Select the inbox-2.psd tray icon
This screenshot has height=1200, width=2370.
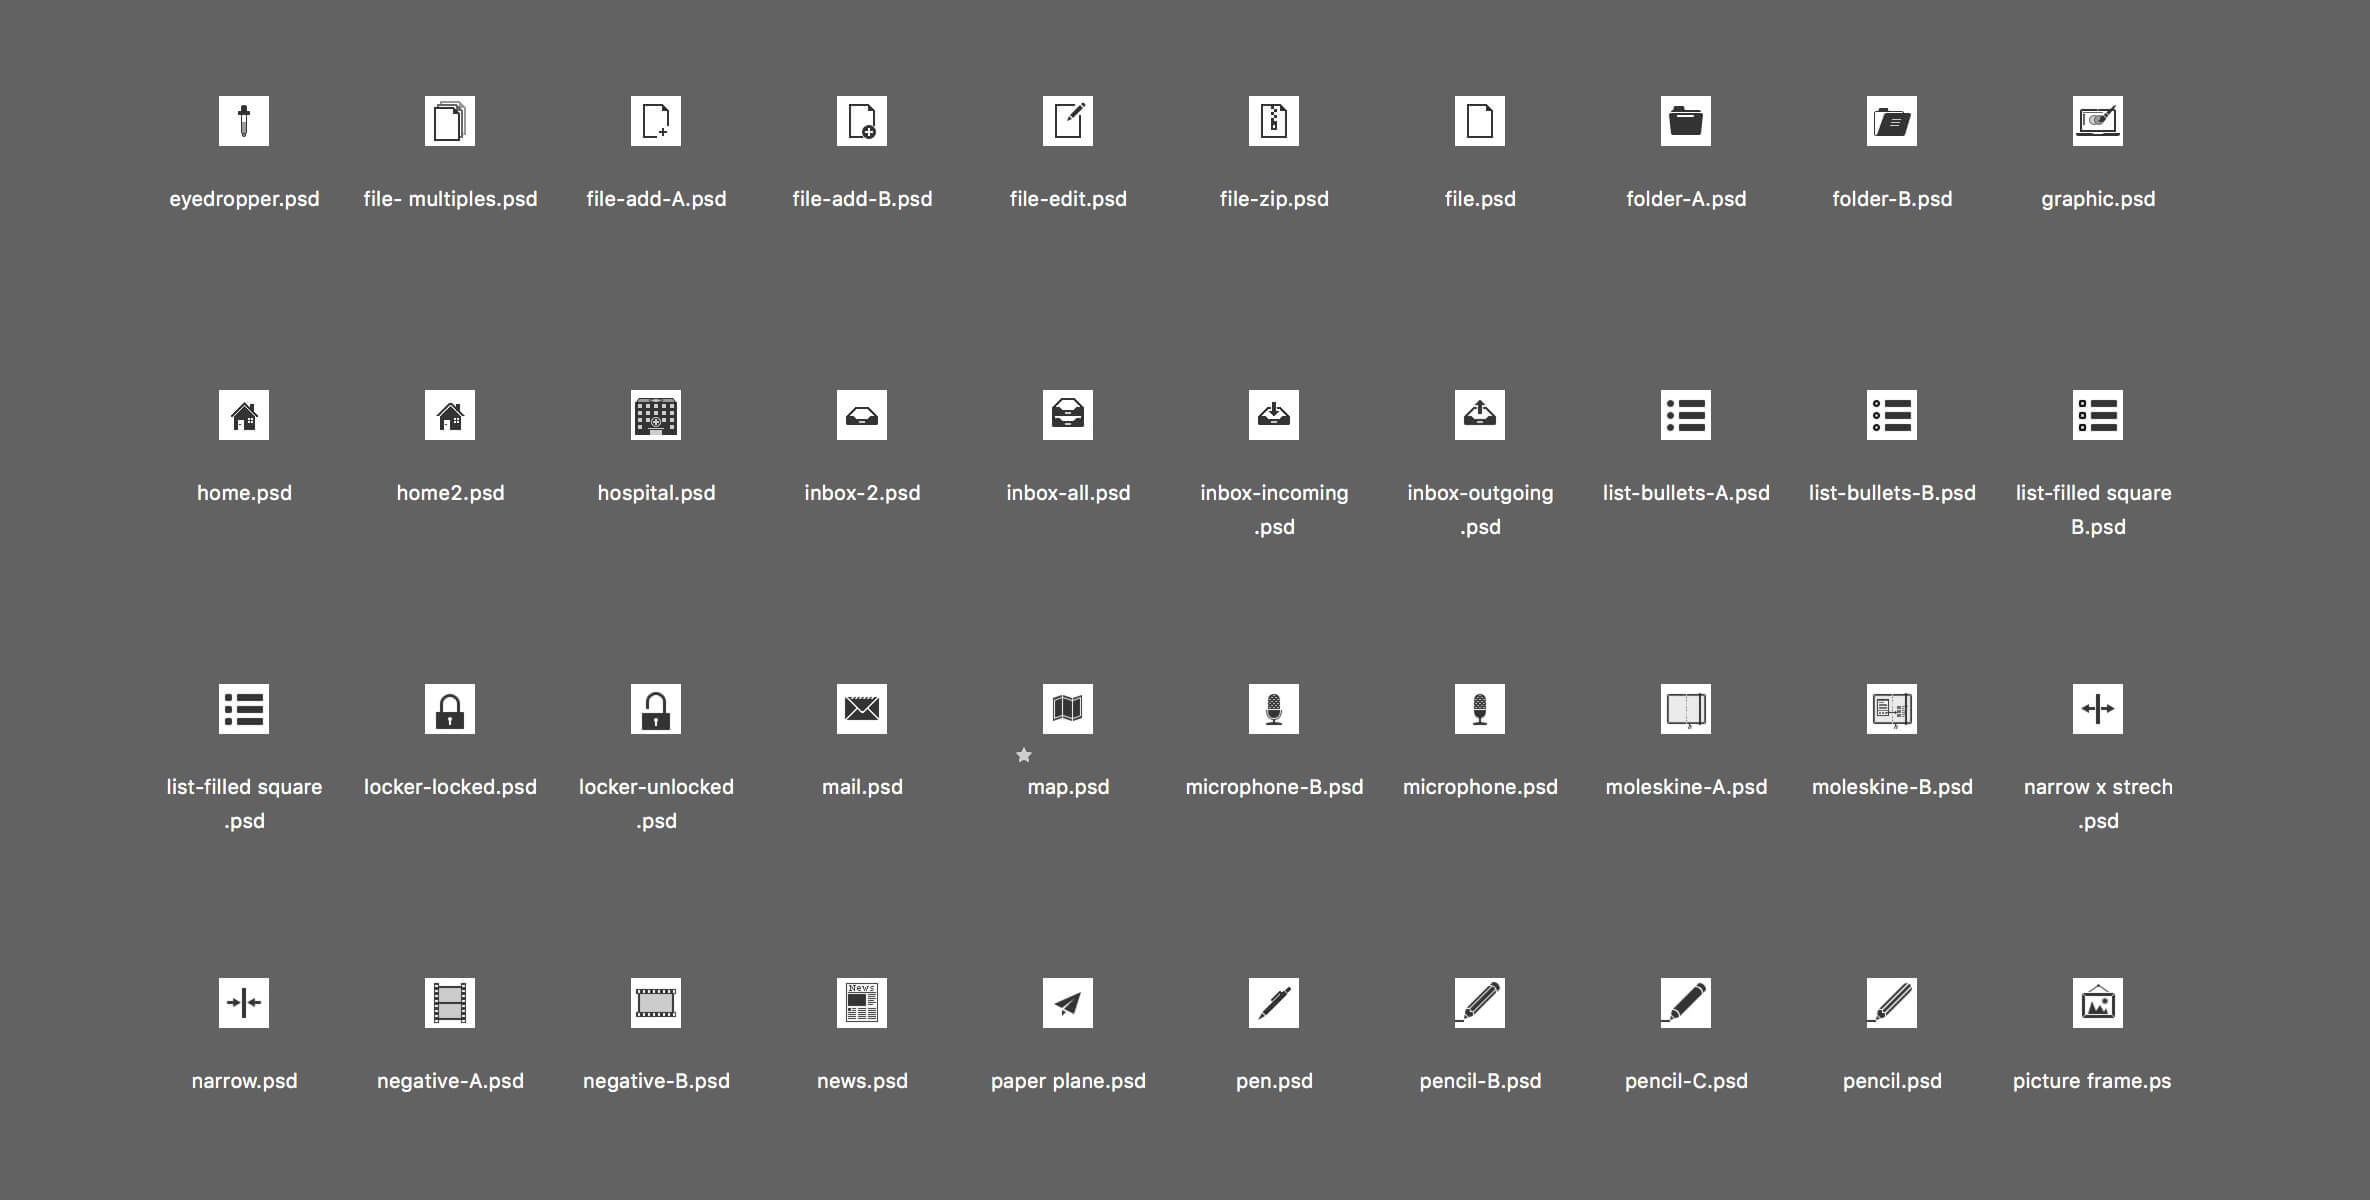point(862,415)
